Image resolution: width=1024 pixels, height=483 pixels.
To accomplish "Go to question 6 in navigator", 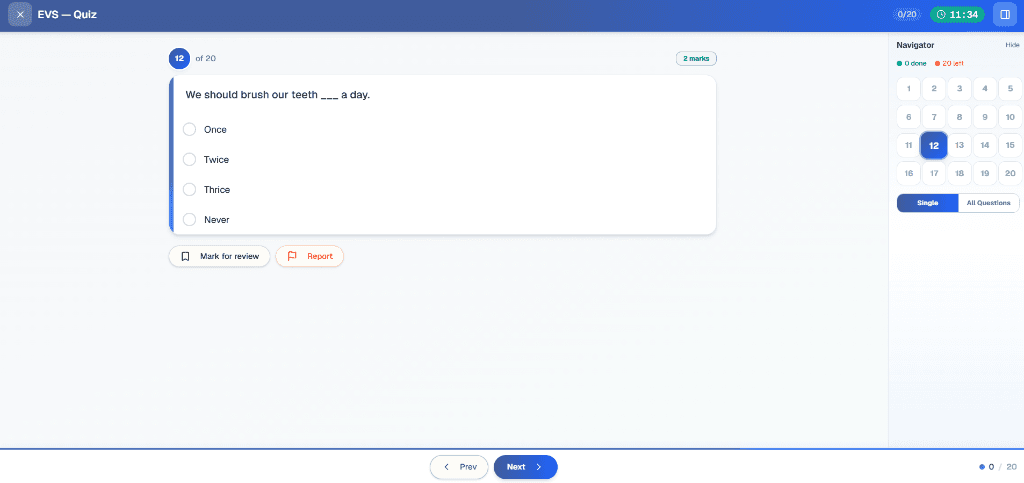I will coord(908,117).
